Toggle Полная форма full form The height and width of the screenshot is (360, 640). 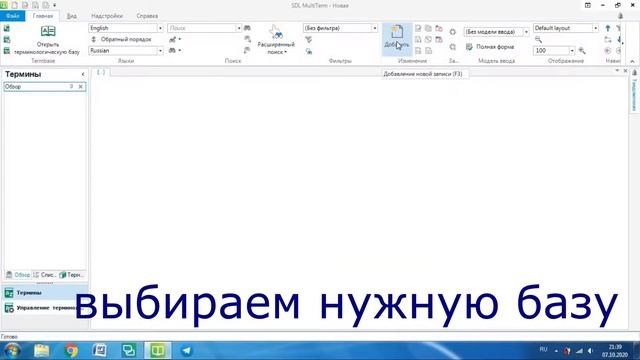[490, 47]
